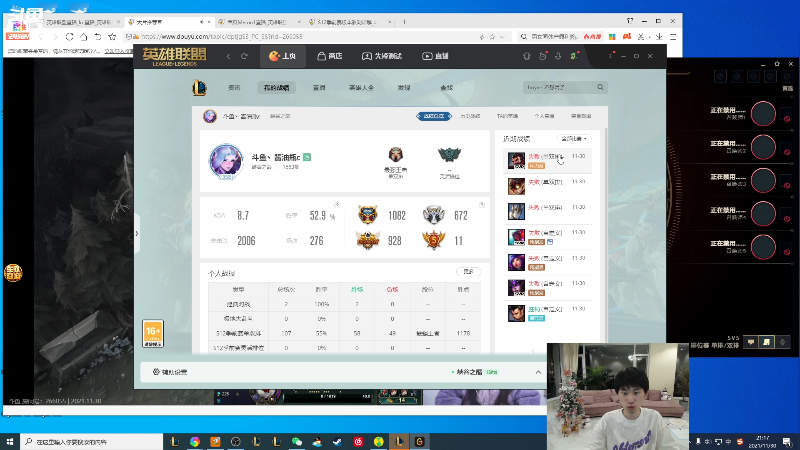This screenshot has height=450, width=800.
Task: Select the 我的战绩 navigation item
Action: pyautogui.click(x=277, y=88)
